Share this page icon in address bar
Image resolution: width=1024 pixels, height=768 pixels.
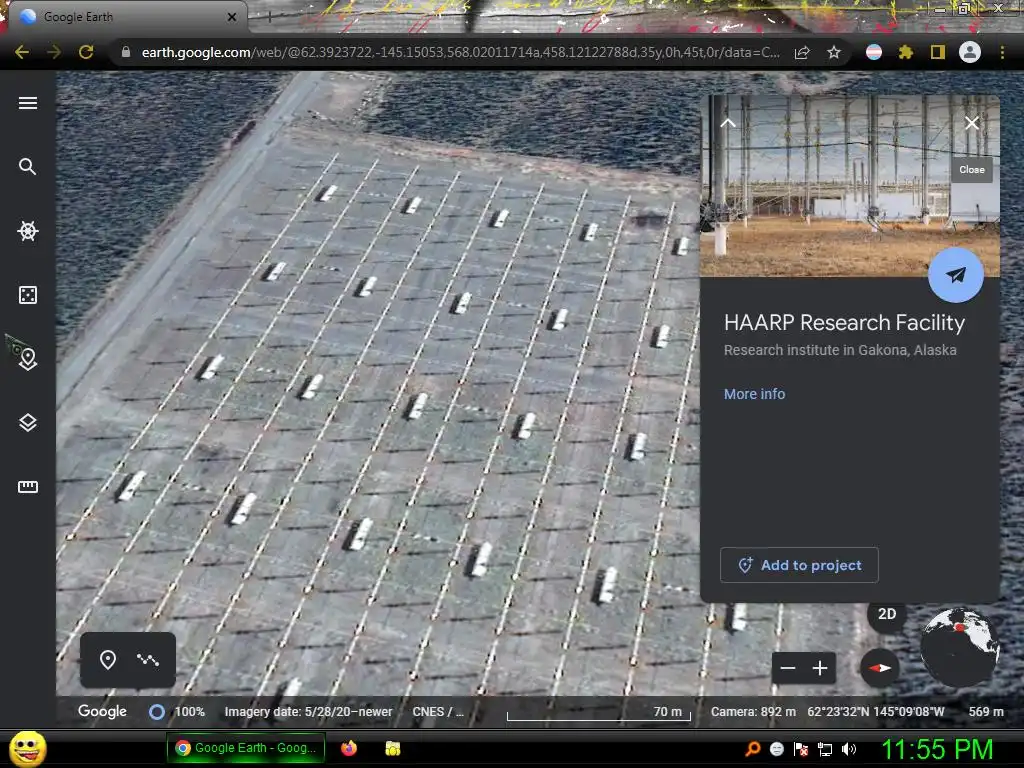coord(803,52)
